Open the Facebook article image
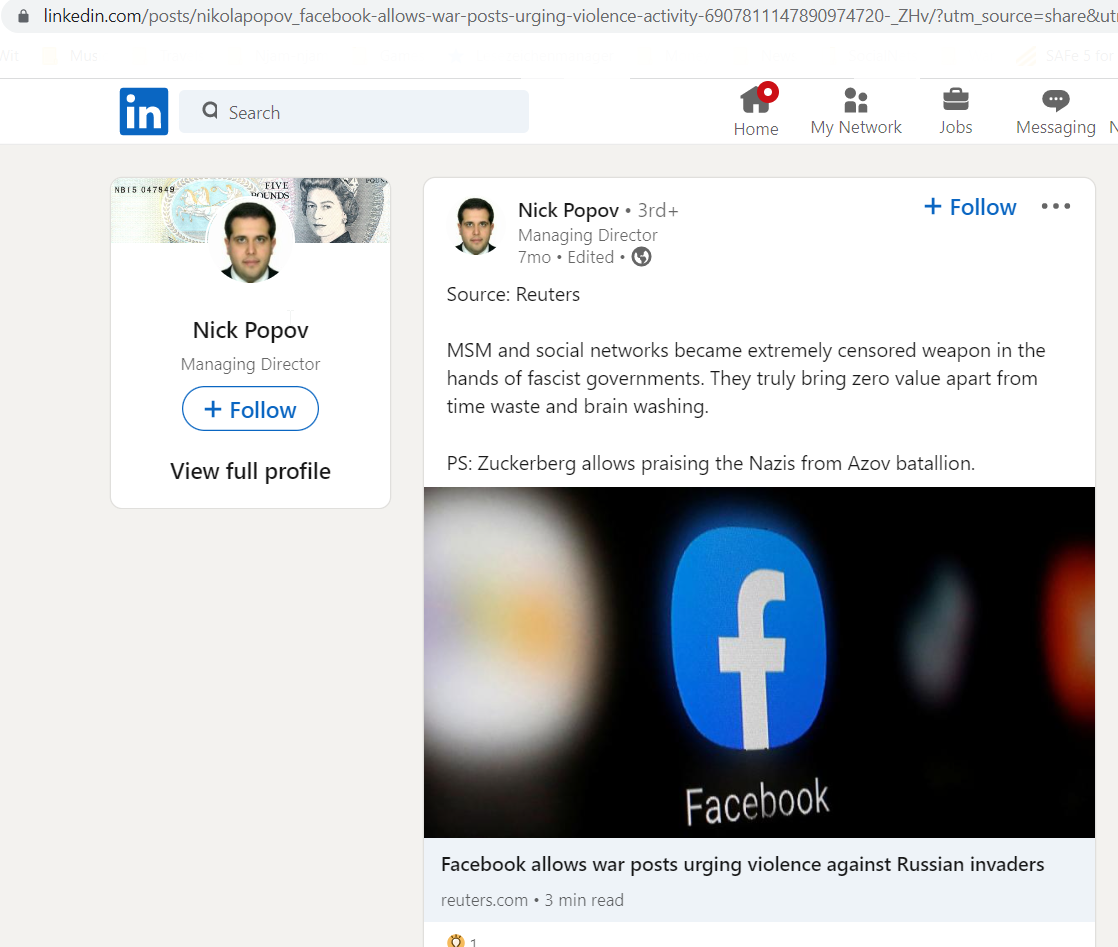The width and height of the screenshot is (1118, 947). (759, 662)
